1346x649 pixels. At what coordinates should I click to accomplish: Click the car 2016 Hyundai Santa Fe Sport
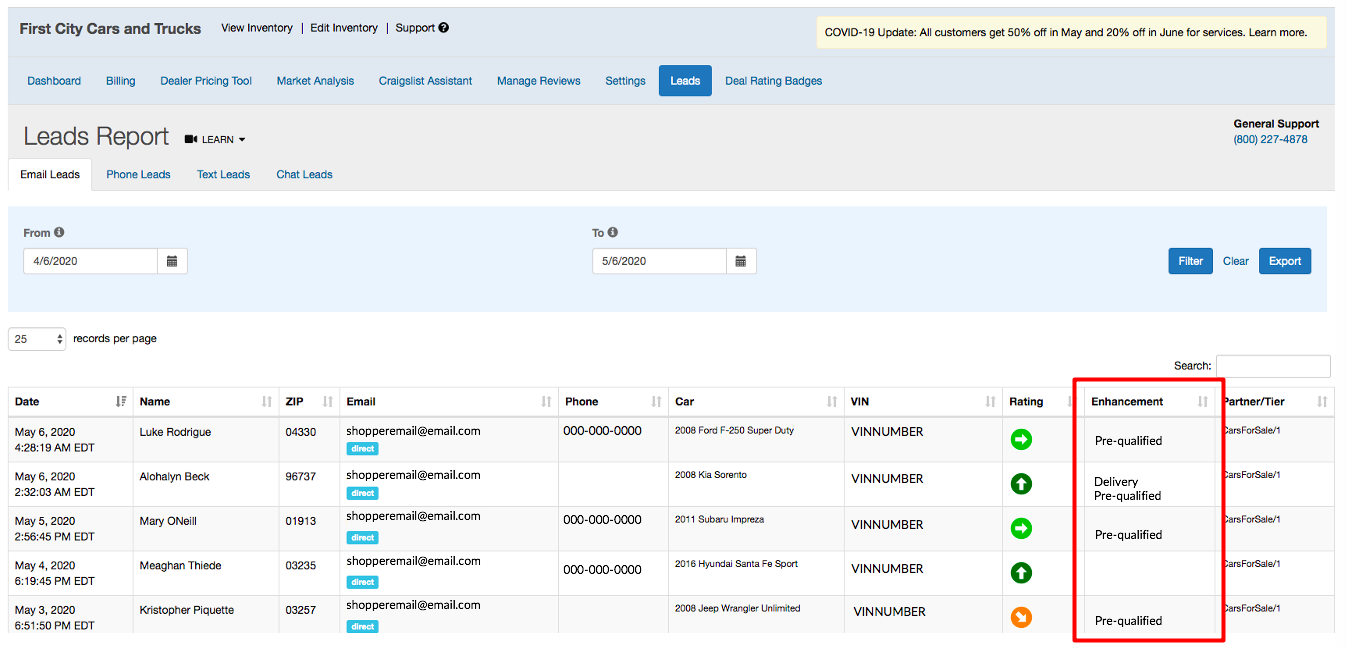click(x=737, y=563)
